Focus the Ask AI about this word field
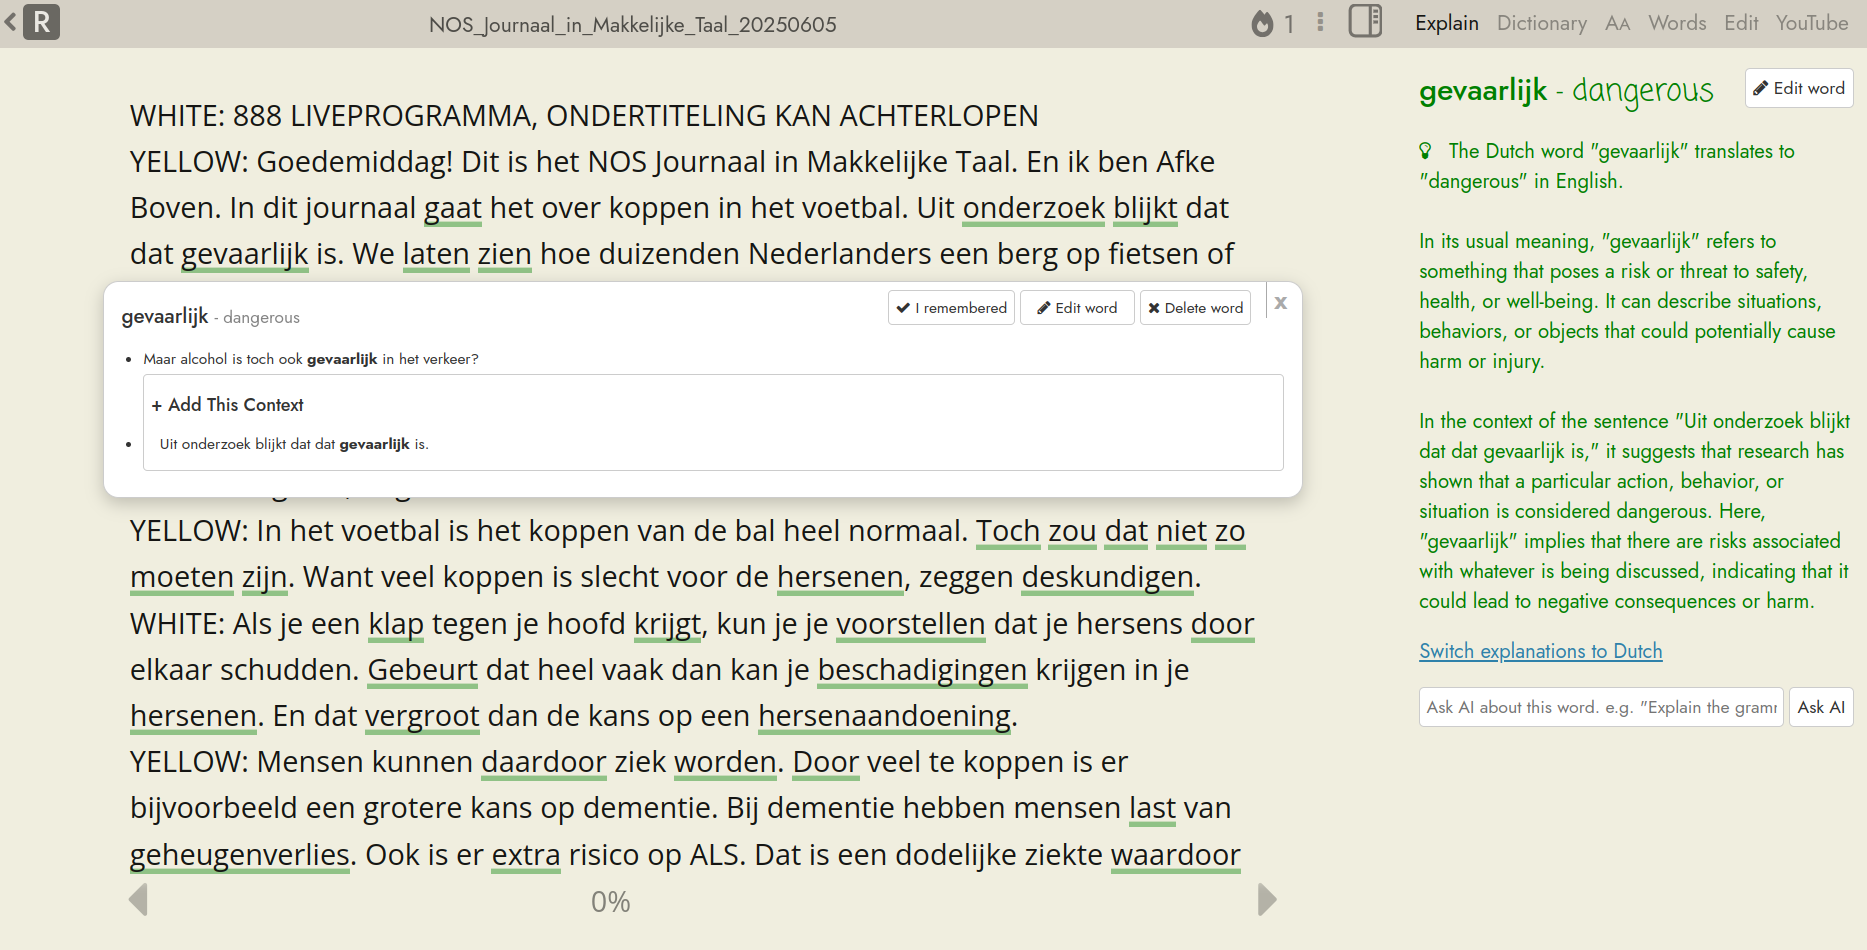Viewport: 1867px width, 950px height. 1601,707
